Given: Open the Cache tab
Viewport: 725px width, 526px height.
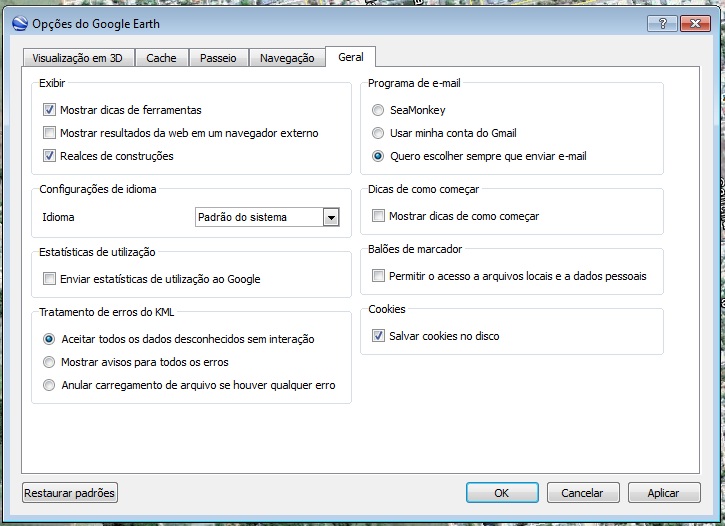Looking at the screenshot, I should 161,58.
